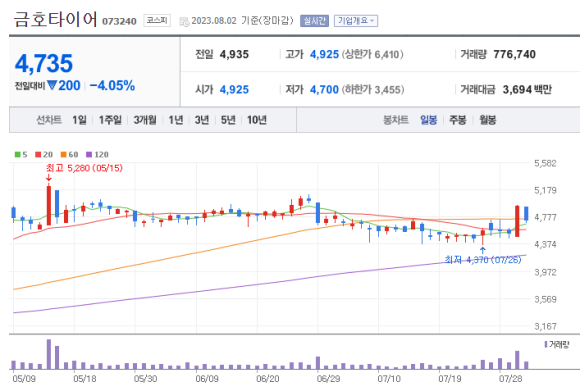580x391 pixels.
Task: Click the current price 4,735
Action: (44, 63)
